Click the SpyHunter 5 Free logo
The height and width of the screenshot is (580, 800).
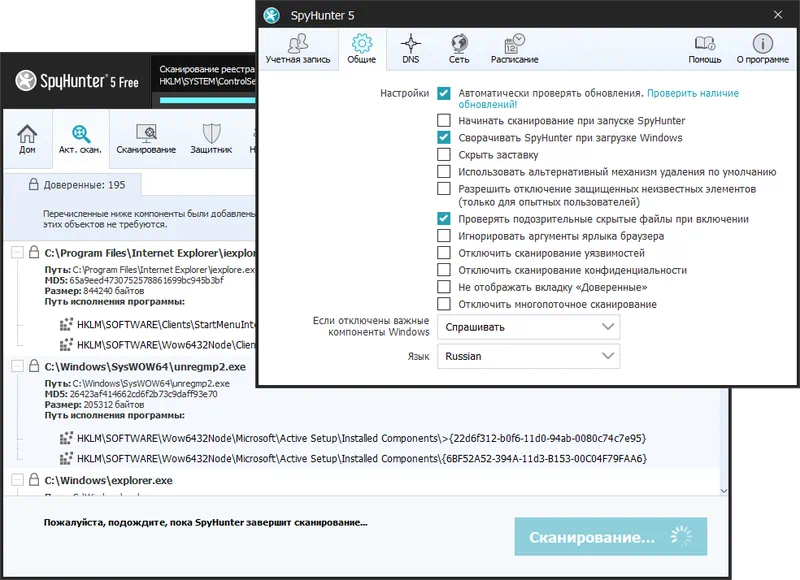77,81
